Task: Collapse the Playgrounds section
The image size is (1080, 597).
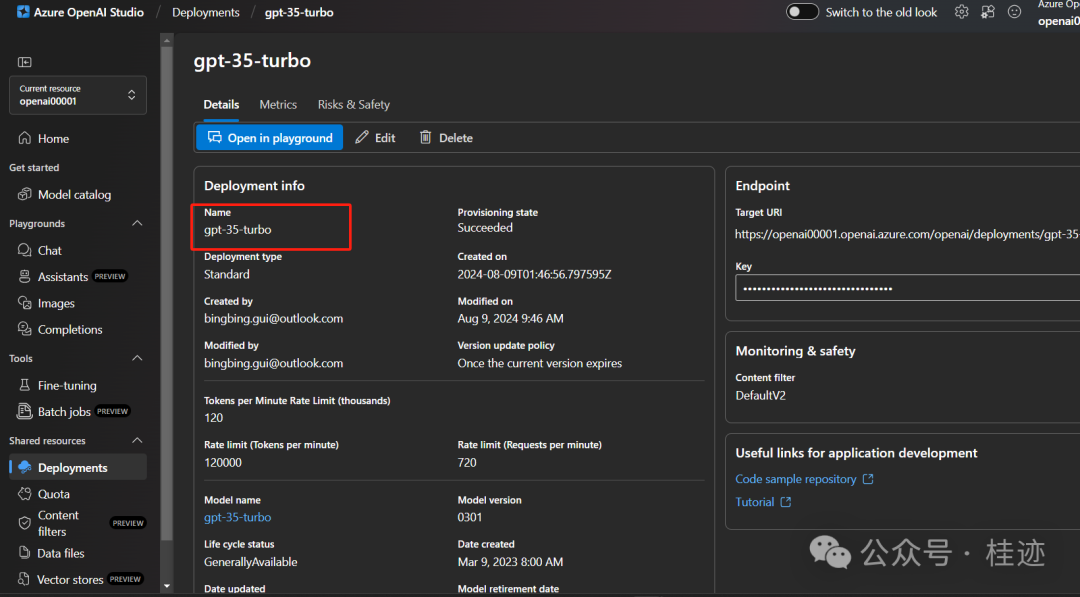Action: pos(137,223)
